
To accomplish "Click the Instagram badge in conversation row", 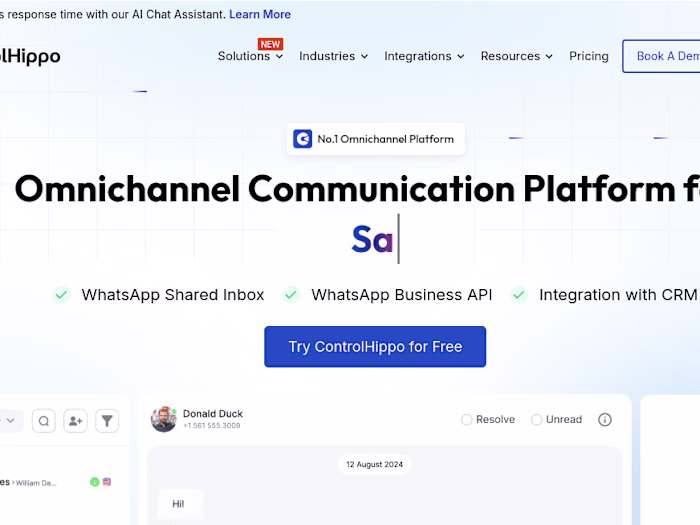I will (107, 482).
